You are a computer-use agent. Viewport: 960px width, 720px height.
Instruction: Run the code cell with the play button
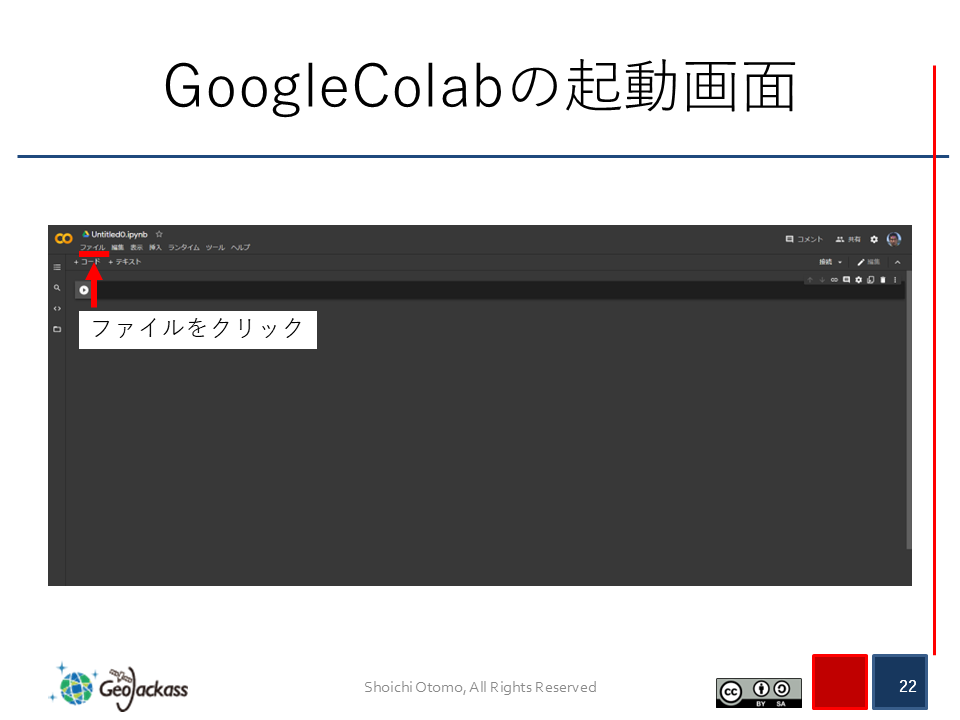[x=84, y=290]
